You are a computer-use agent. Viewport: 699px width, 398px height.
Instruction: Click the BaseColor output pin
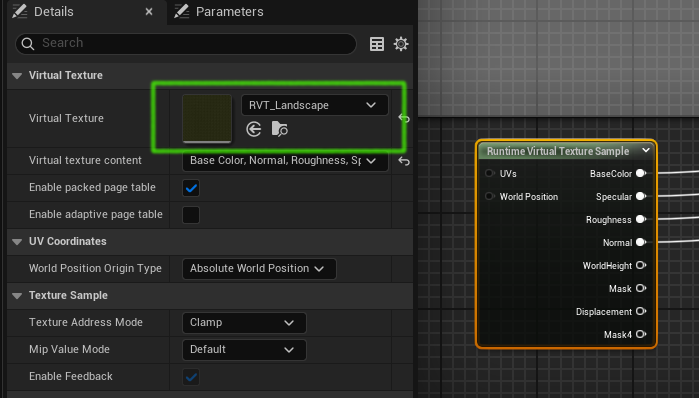tap(641, 173)
